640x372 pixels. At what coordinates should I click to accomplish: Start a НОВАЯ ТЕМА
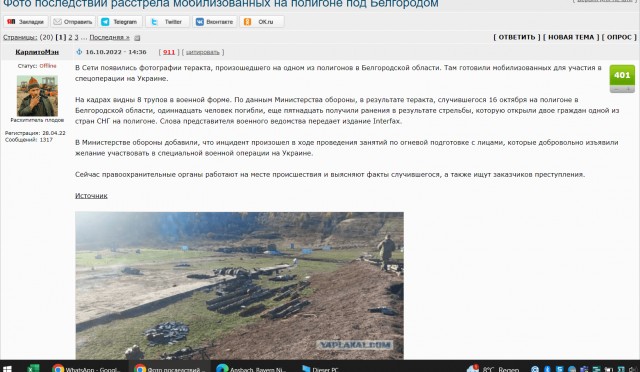pyautogui.click(x=571, y=37)
